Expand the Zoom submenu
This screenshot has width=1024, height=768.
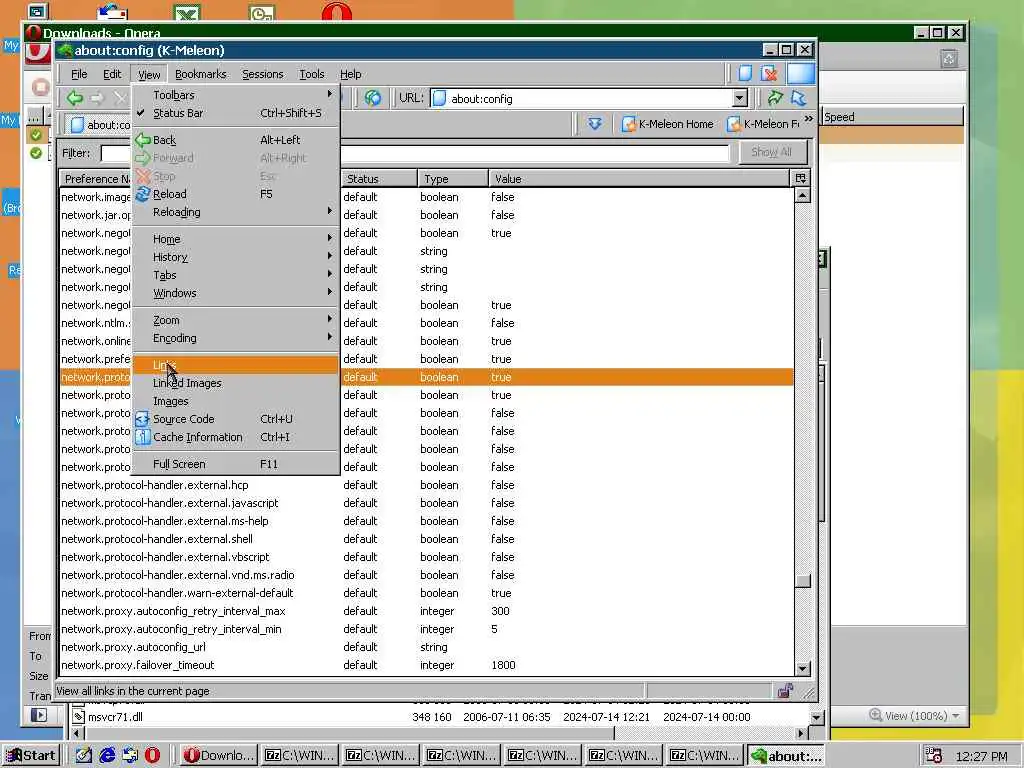click(x=235, y=320)
